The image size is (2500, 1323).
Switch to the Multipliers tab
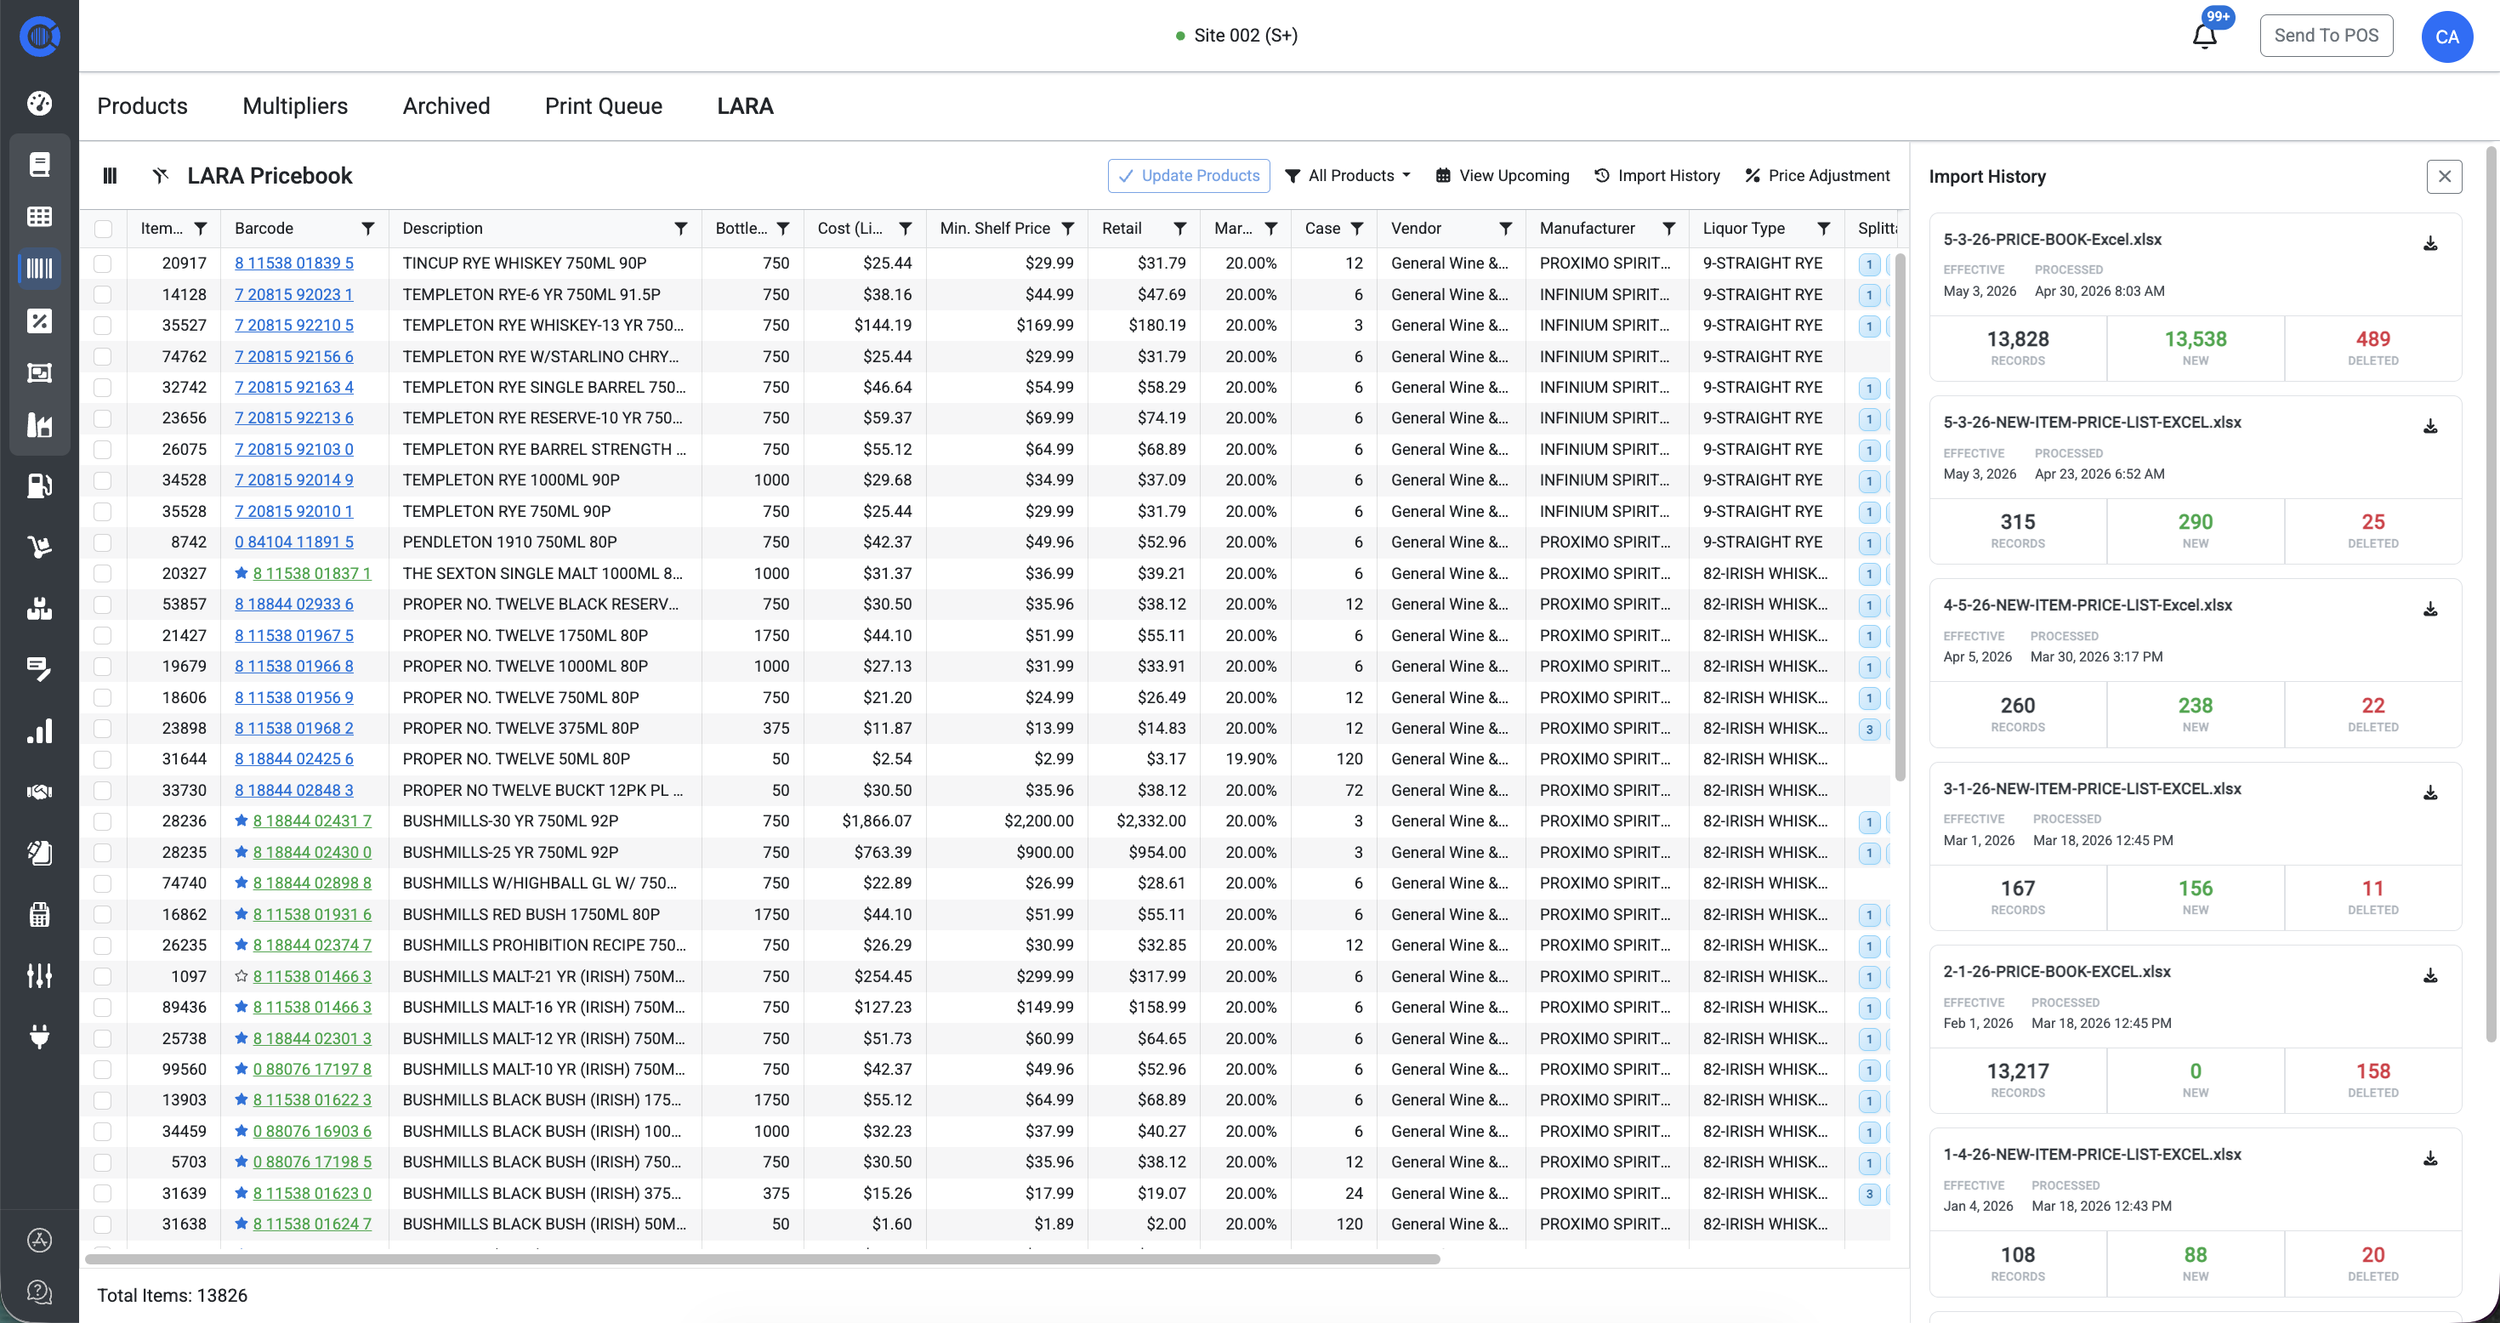tap(295, 106)
